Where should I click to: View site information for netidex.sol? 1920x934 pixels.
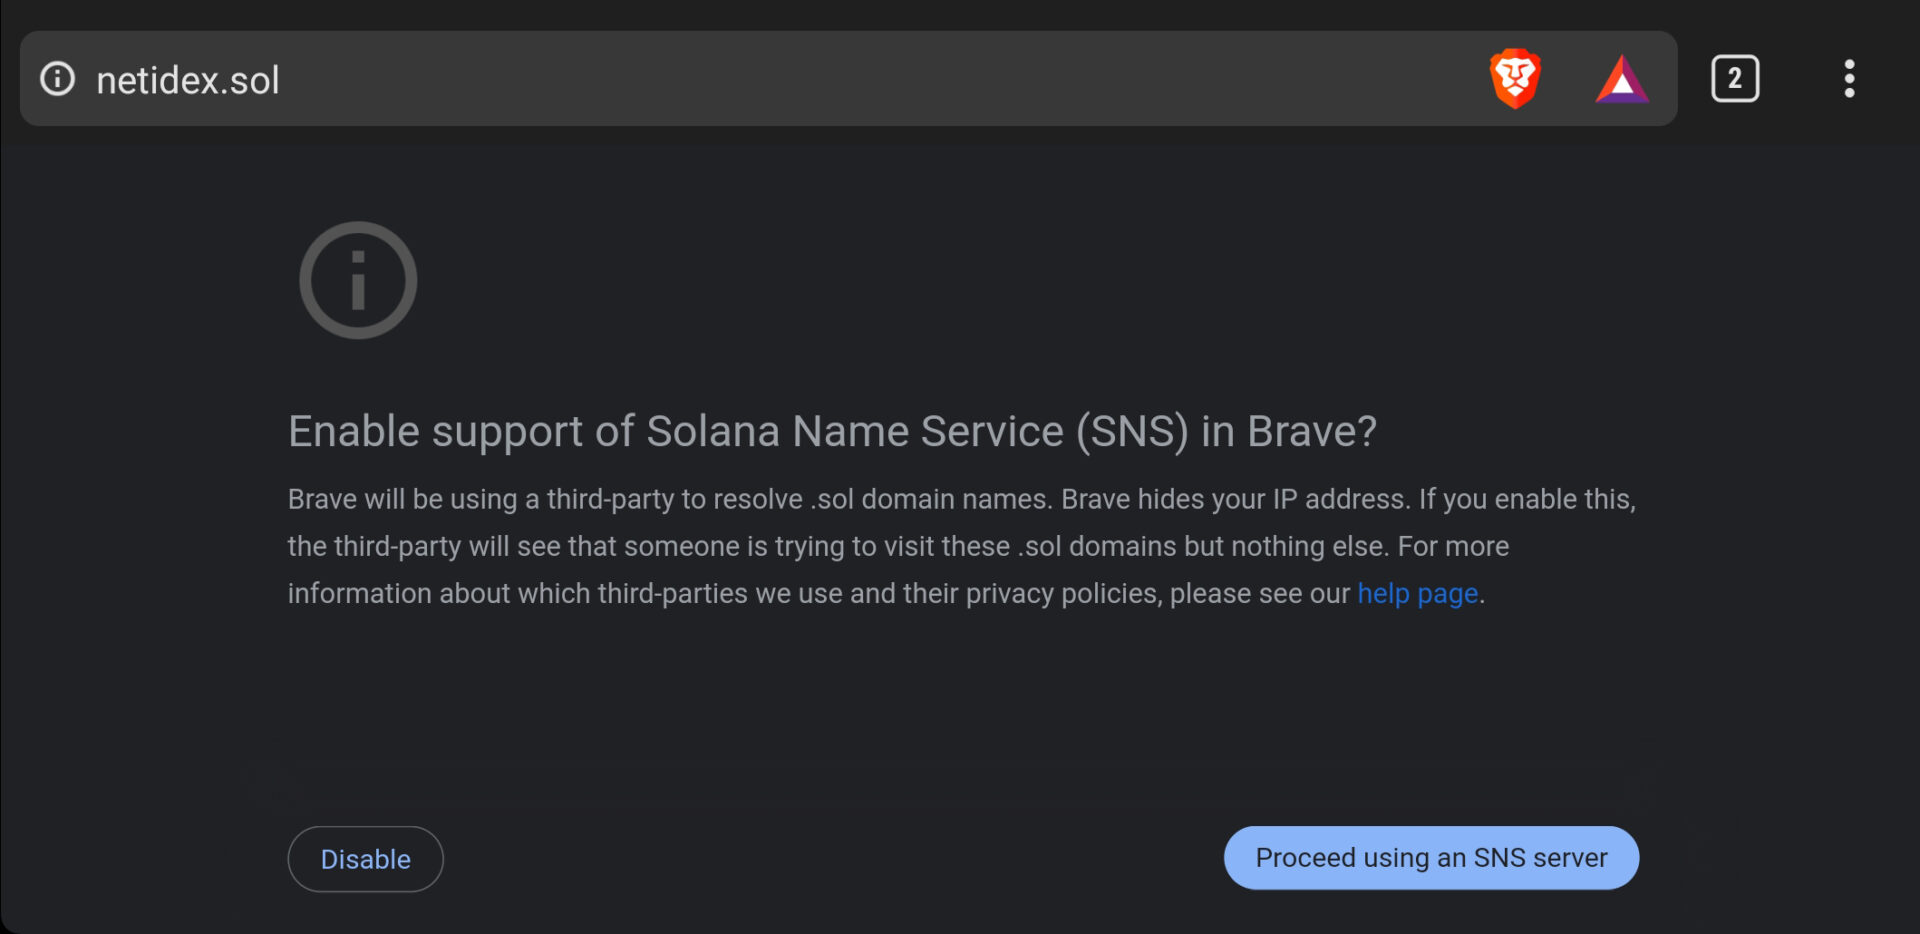click(x=57, y=79)
